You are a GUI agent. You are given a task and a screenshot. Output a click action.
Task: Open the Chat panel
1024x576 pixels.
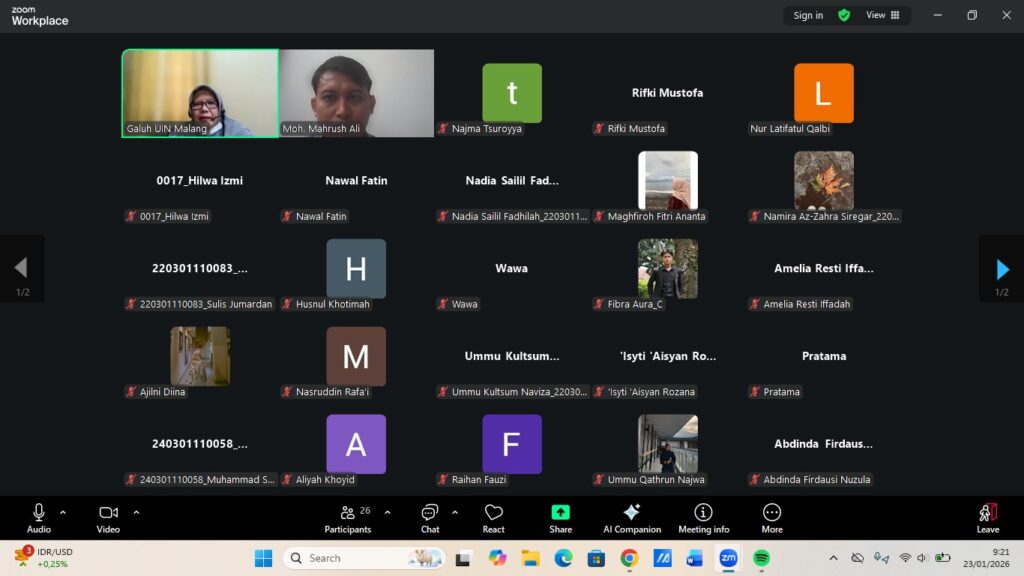point(430,517)
